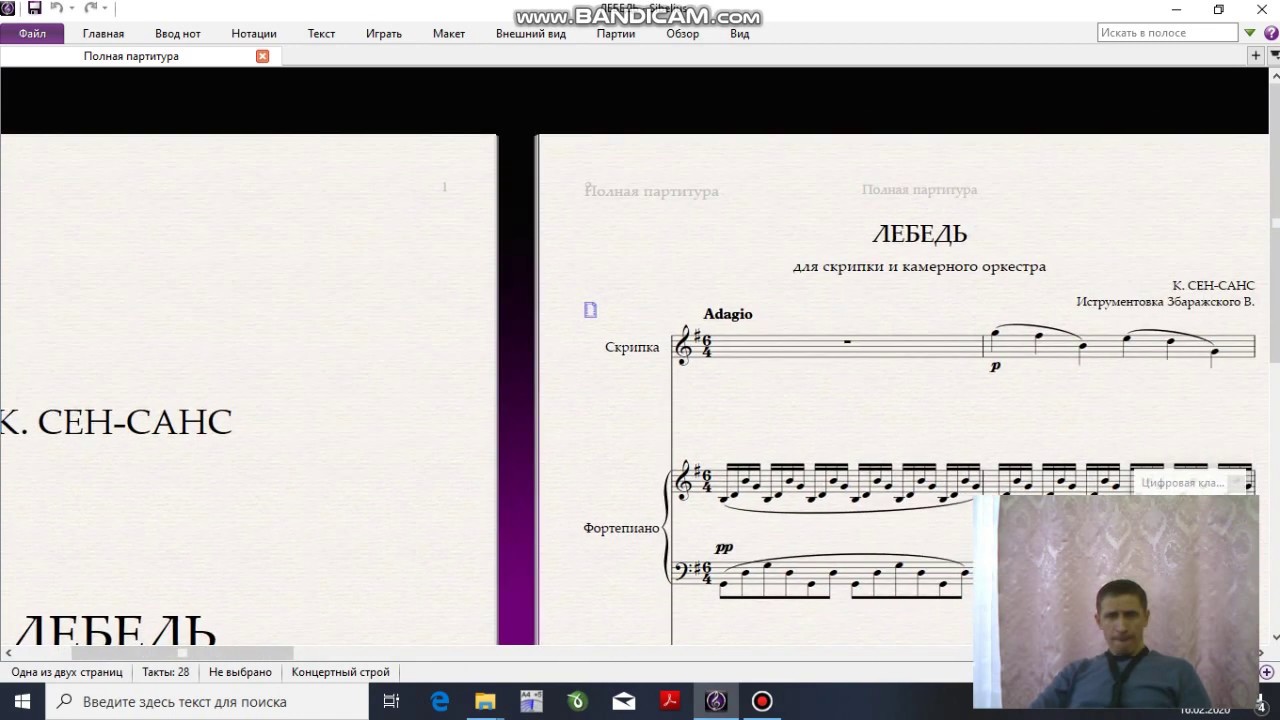Click the image-thumbnail app icon on taskbar
Viewport: 1280px width, 720px height.
531,701
